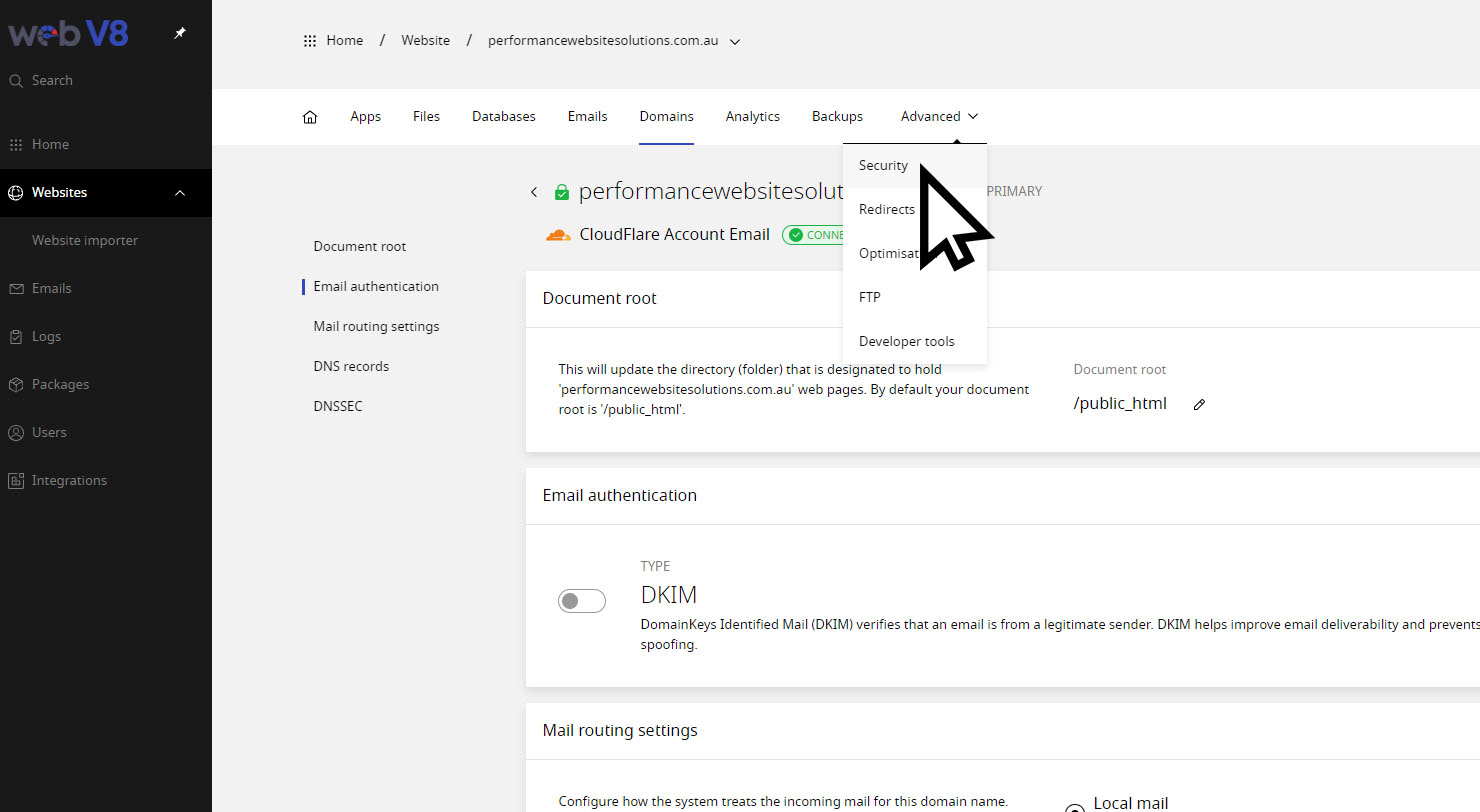This screenshot has height=812, width=1480.
Task: Choose Developer tools from the menu
Action: pyautogui.click(x=906, y=341)
